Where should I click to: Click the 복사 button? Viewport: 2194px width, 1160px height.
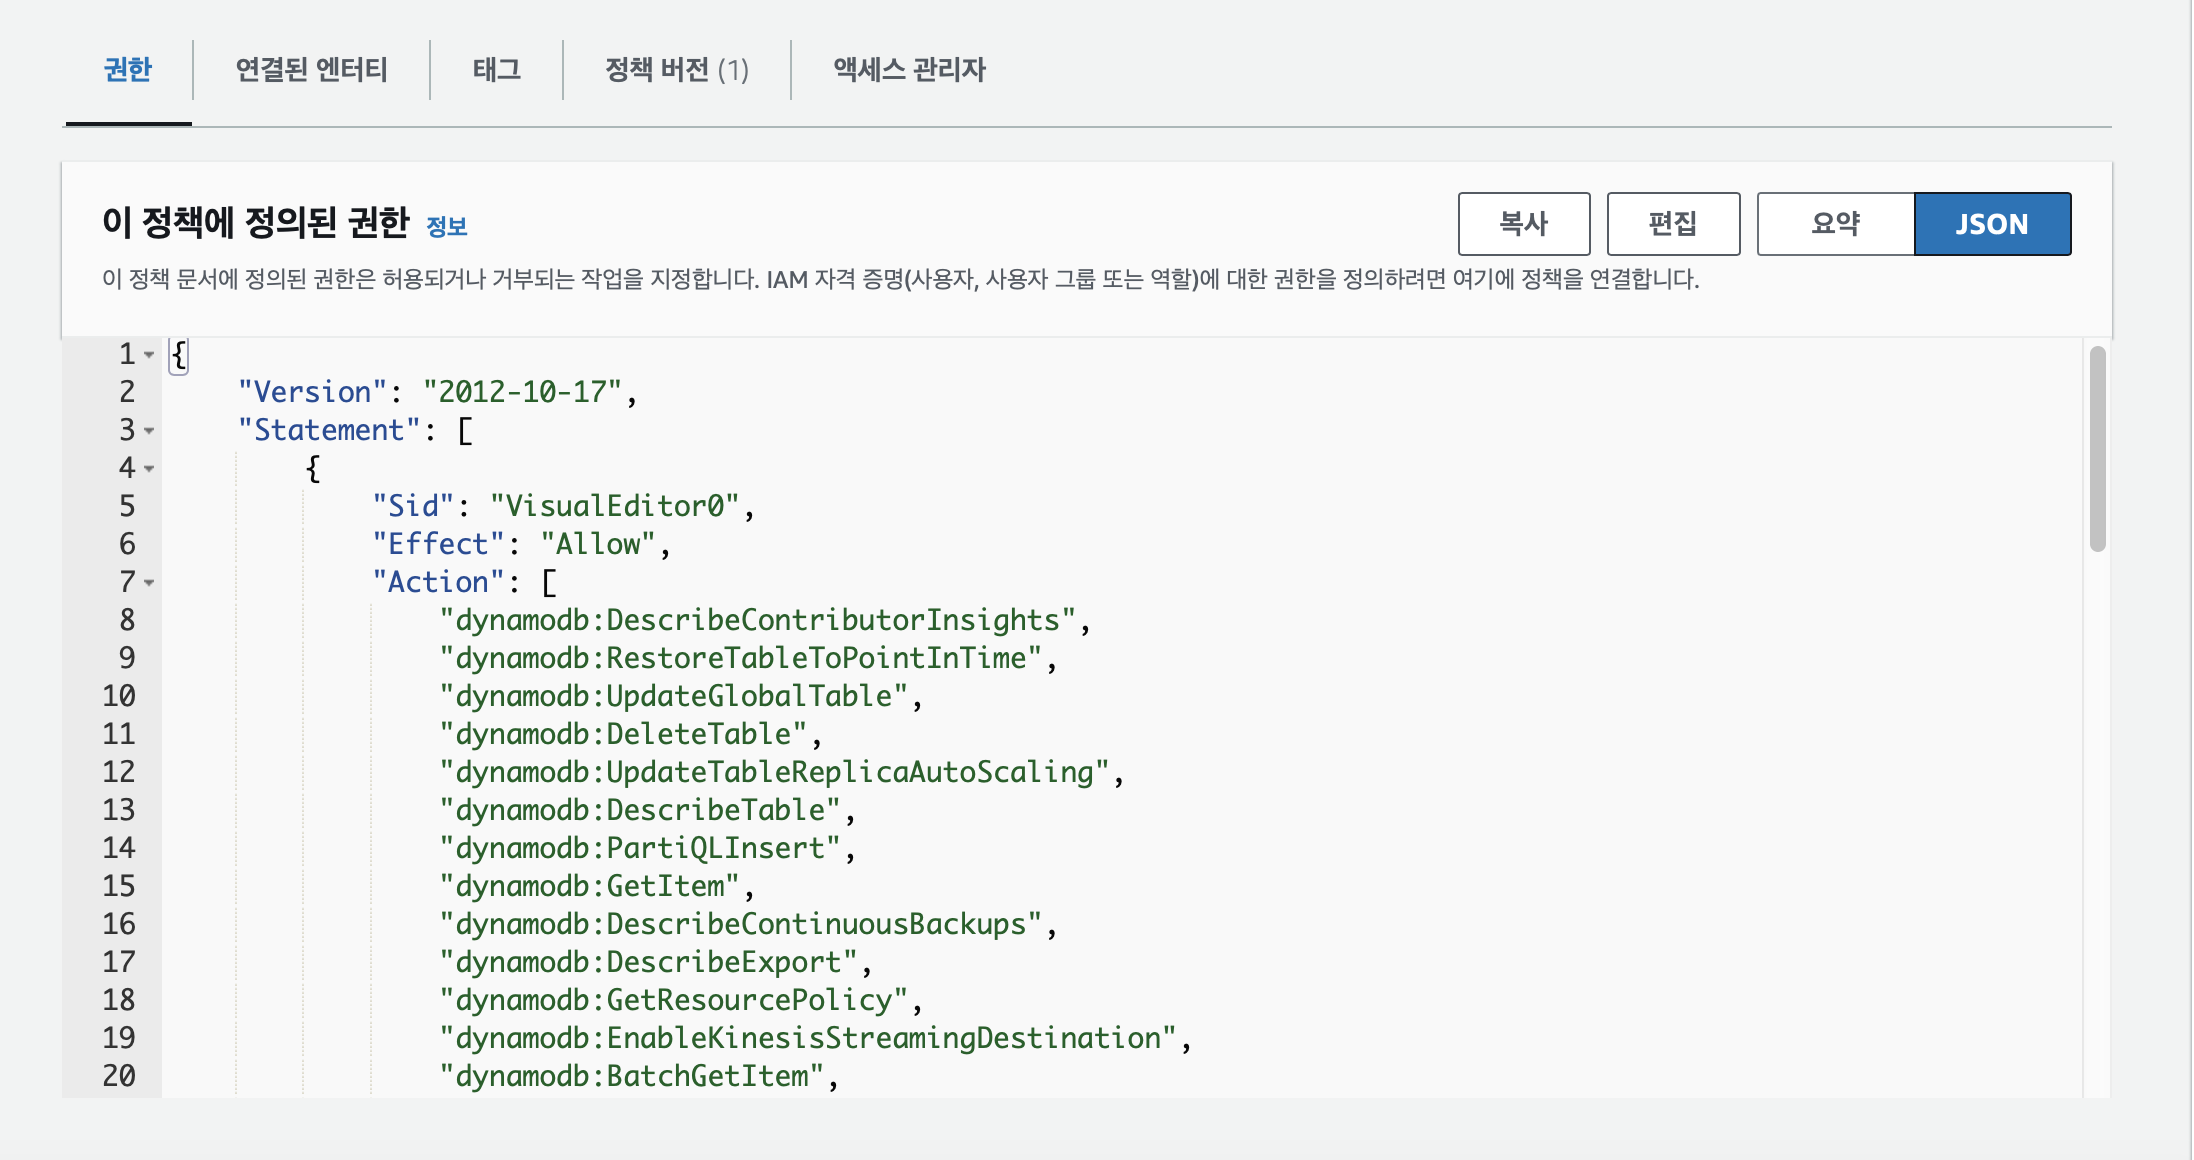point(1524,224)
